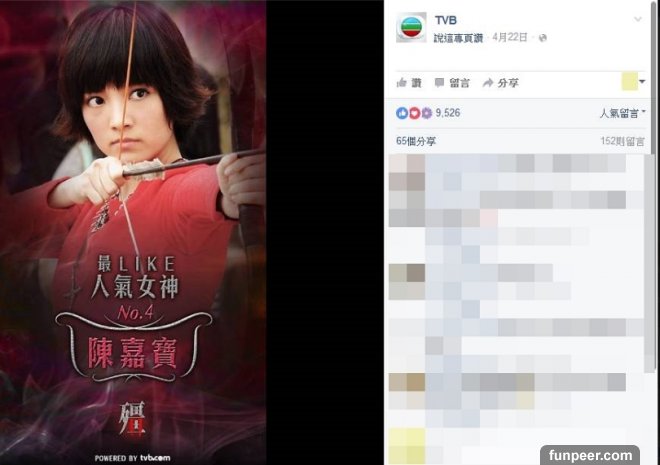660x465 pixels.
Task: Open the post options chevron beside the TVB name
Action: coord(638,19)
